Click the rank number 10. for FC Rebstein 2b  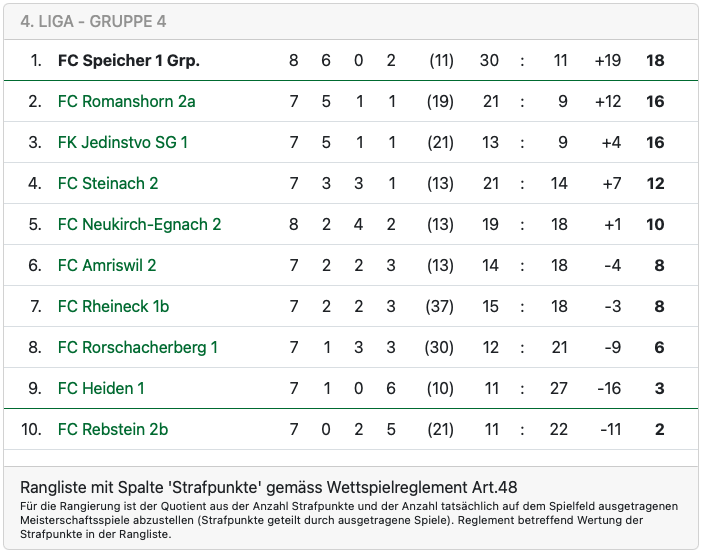click(32, 429)
